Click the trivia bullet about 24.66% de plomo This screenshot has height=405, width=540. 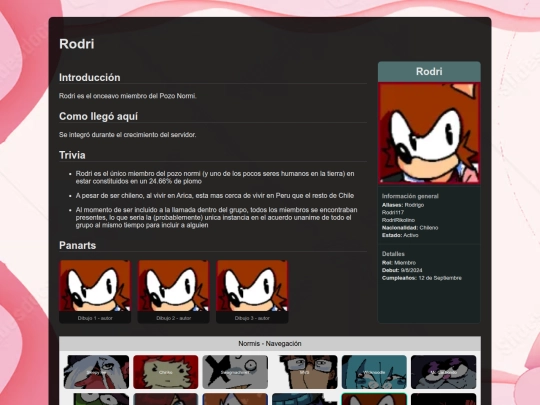tap(215, 177)
